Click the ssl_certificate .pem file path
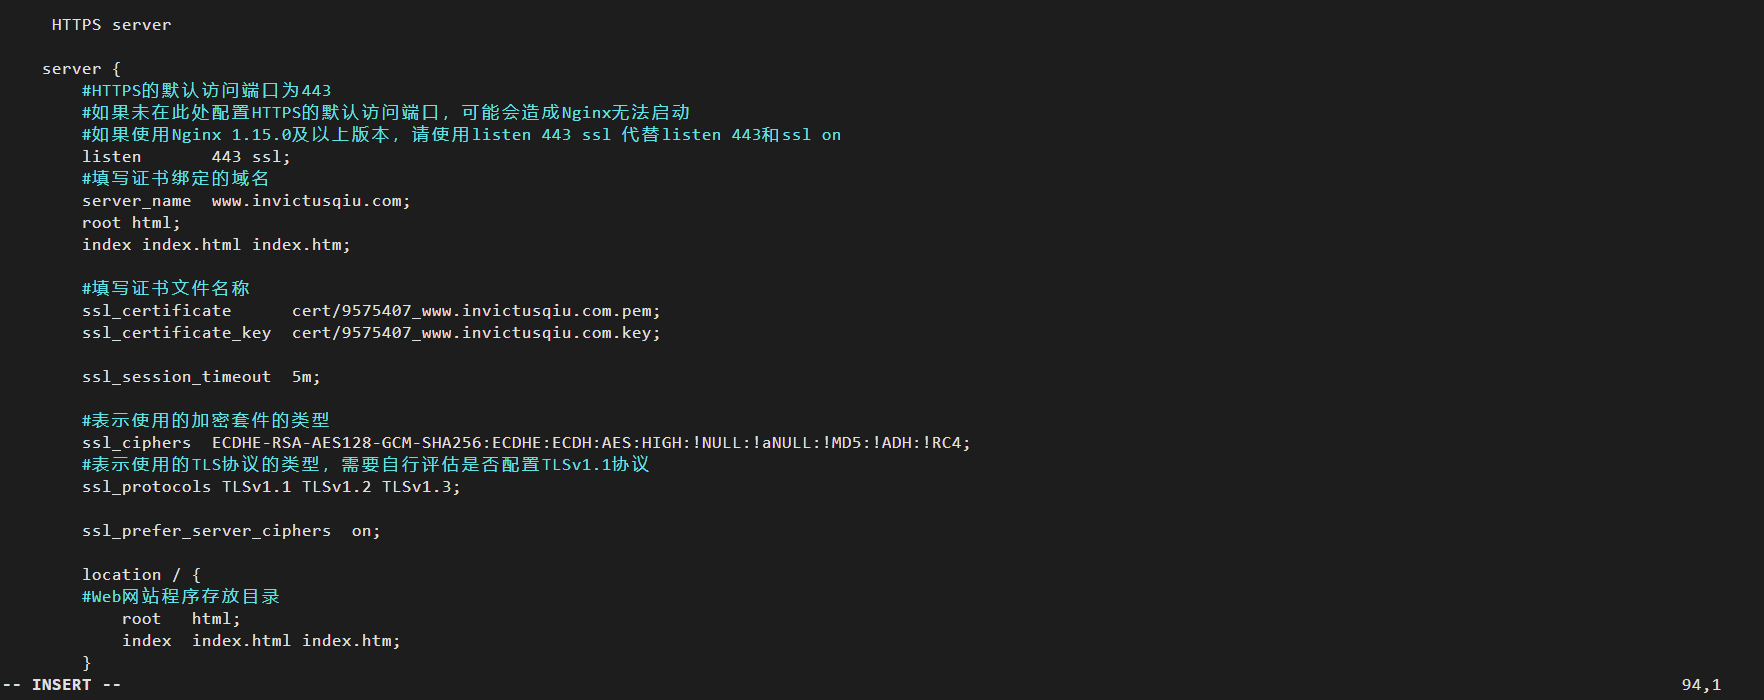The image size is (1764, 700). (475, 311)
